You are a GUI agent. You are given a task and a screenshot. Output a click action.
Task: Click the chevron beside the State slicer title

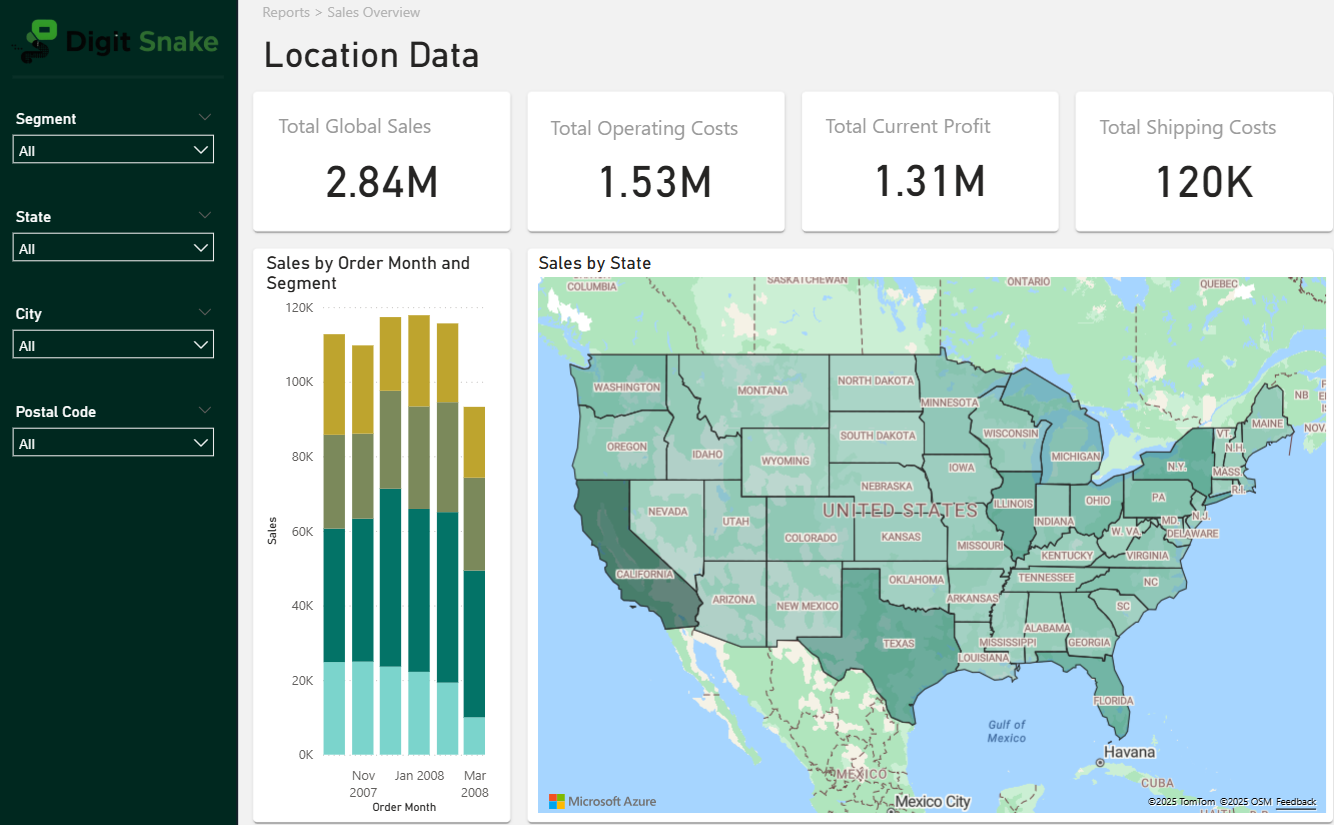pyautogui.click(x=205, y=216)
